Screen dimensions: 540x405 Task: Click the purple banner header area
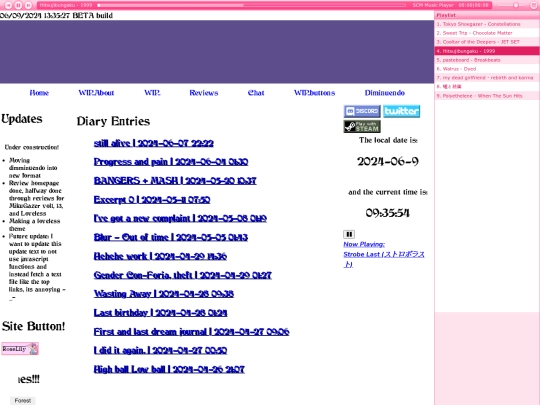[217, 52]
